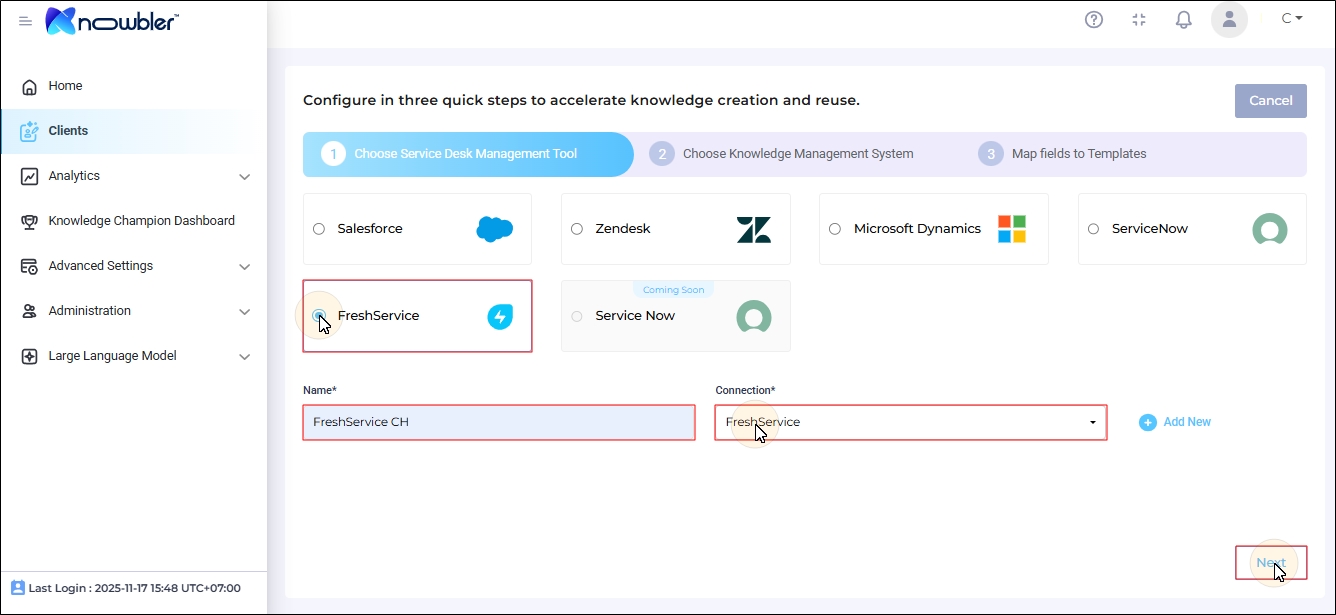The height and width of the screenshot is (615, 1336).
Task: Click the Name input field
Action: 498,422
